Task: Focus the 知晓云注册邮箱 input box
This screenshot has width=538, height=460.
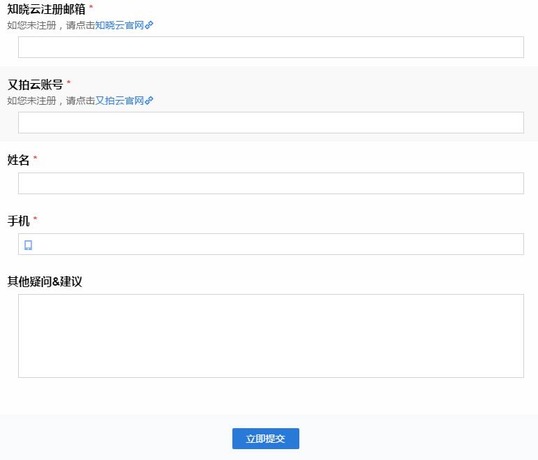Action: pos(271,47)
